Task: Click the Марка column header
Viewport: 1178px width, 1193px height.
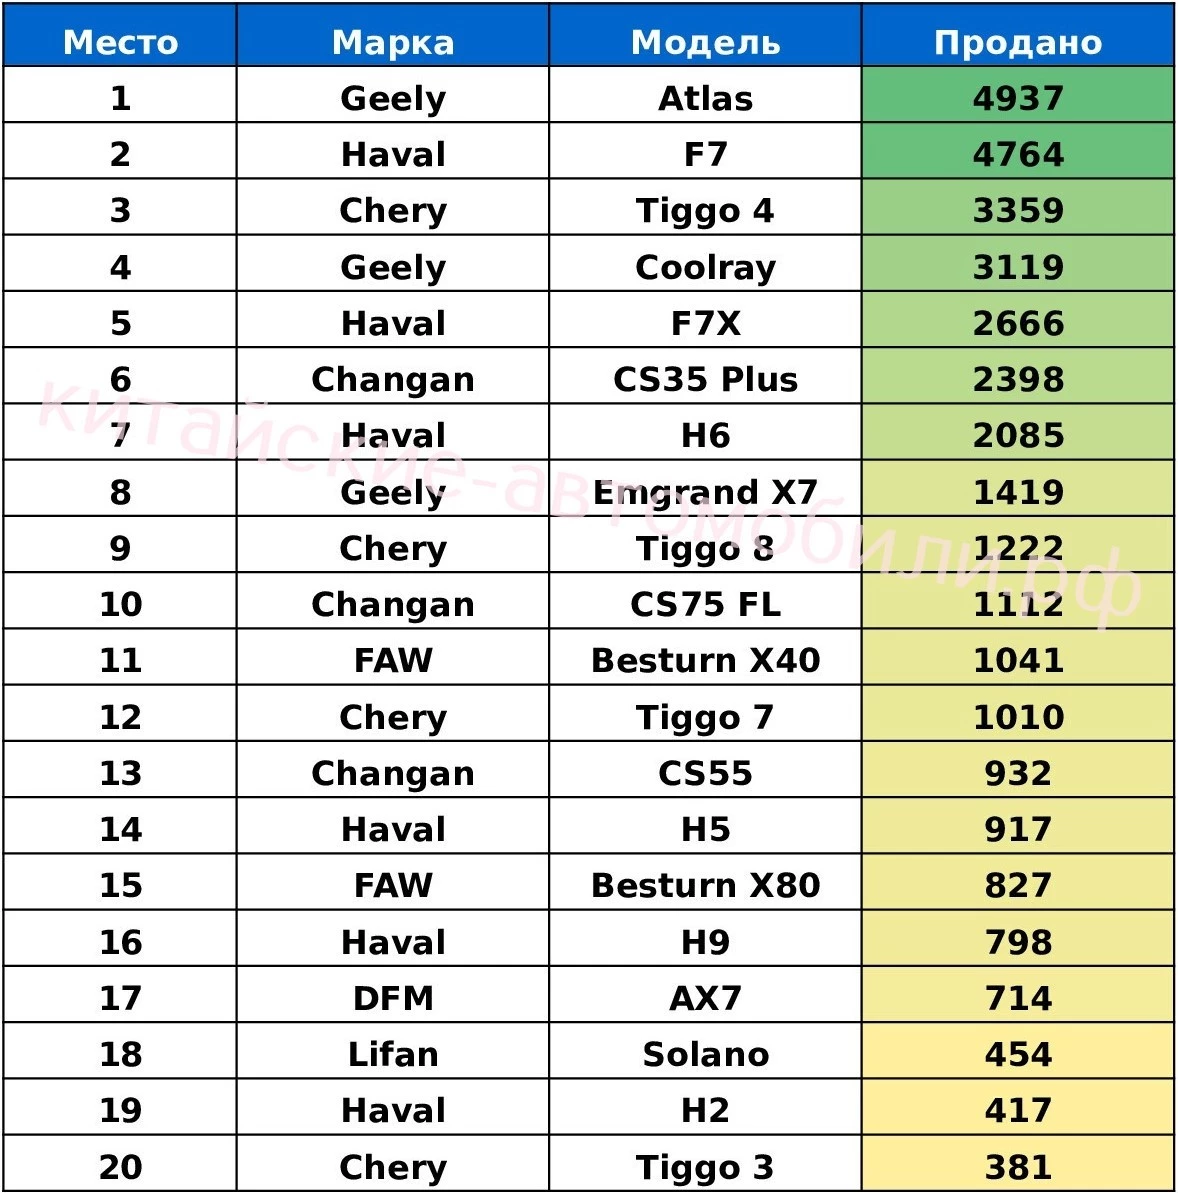Action: coord(393,42)
